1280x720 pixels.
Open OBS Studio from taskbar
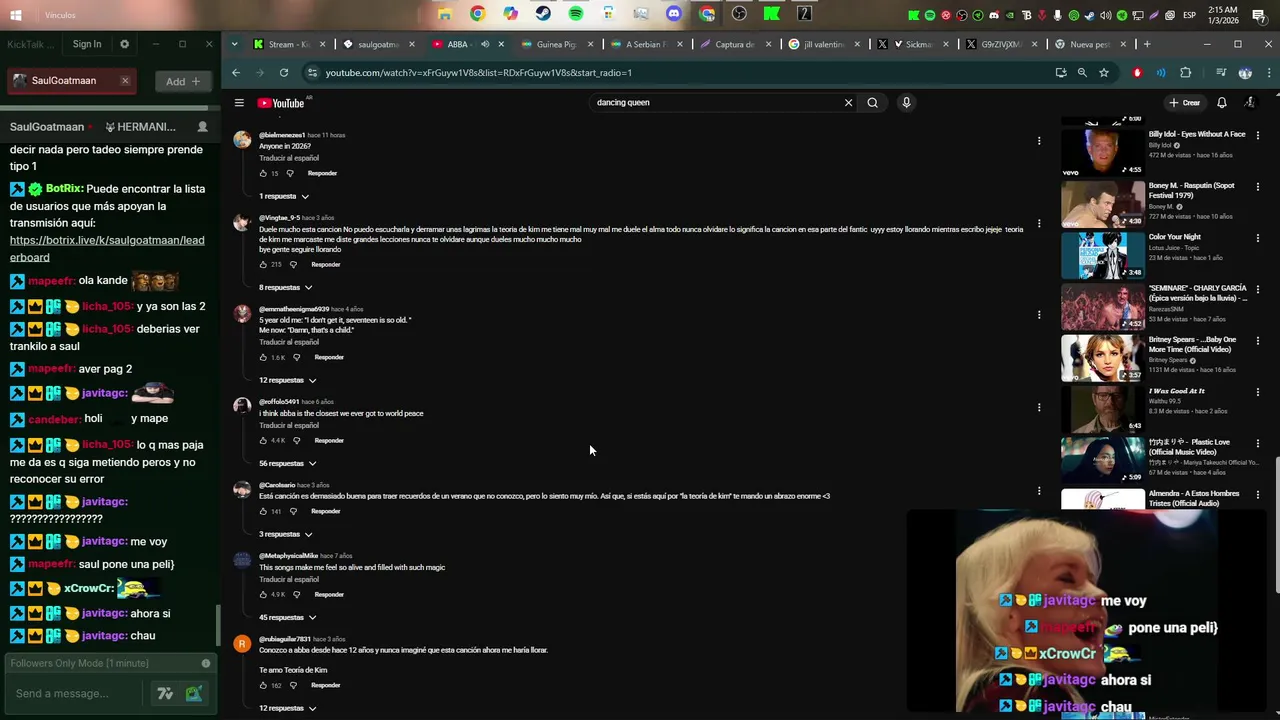pos(739,14)
